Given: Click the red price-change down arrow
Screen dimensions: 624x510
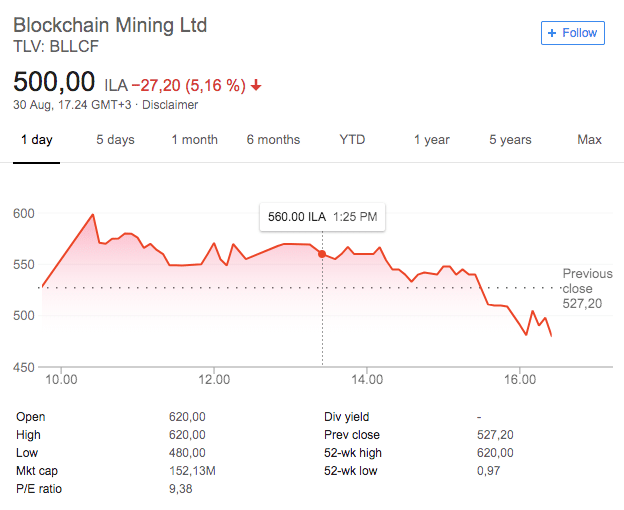Looking at the screenshot, I should 256,86.
